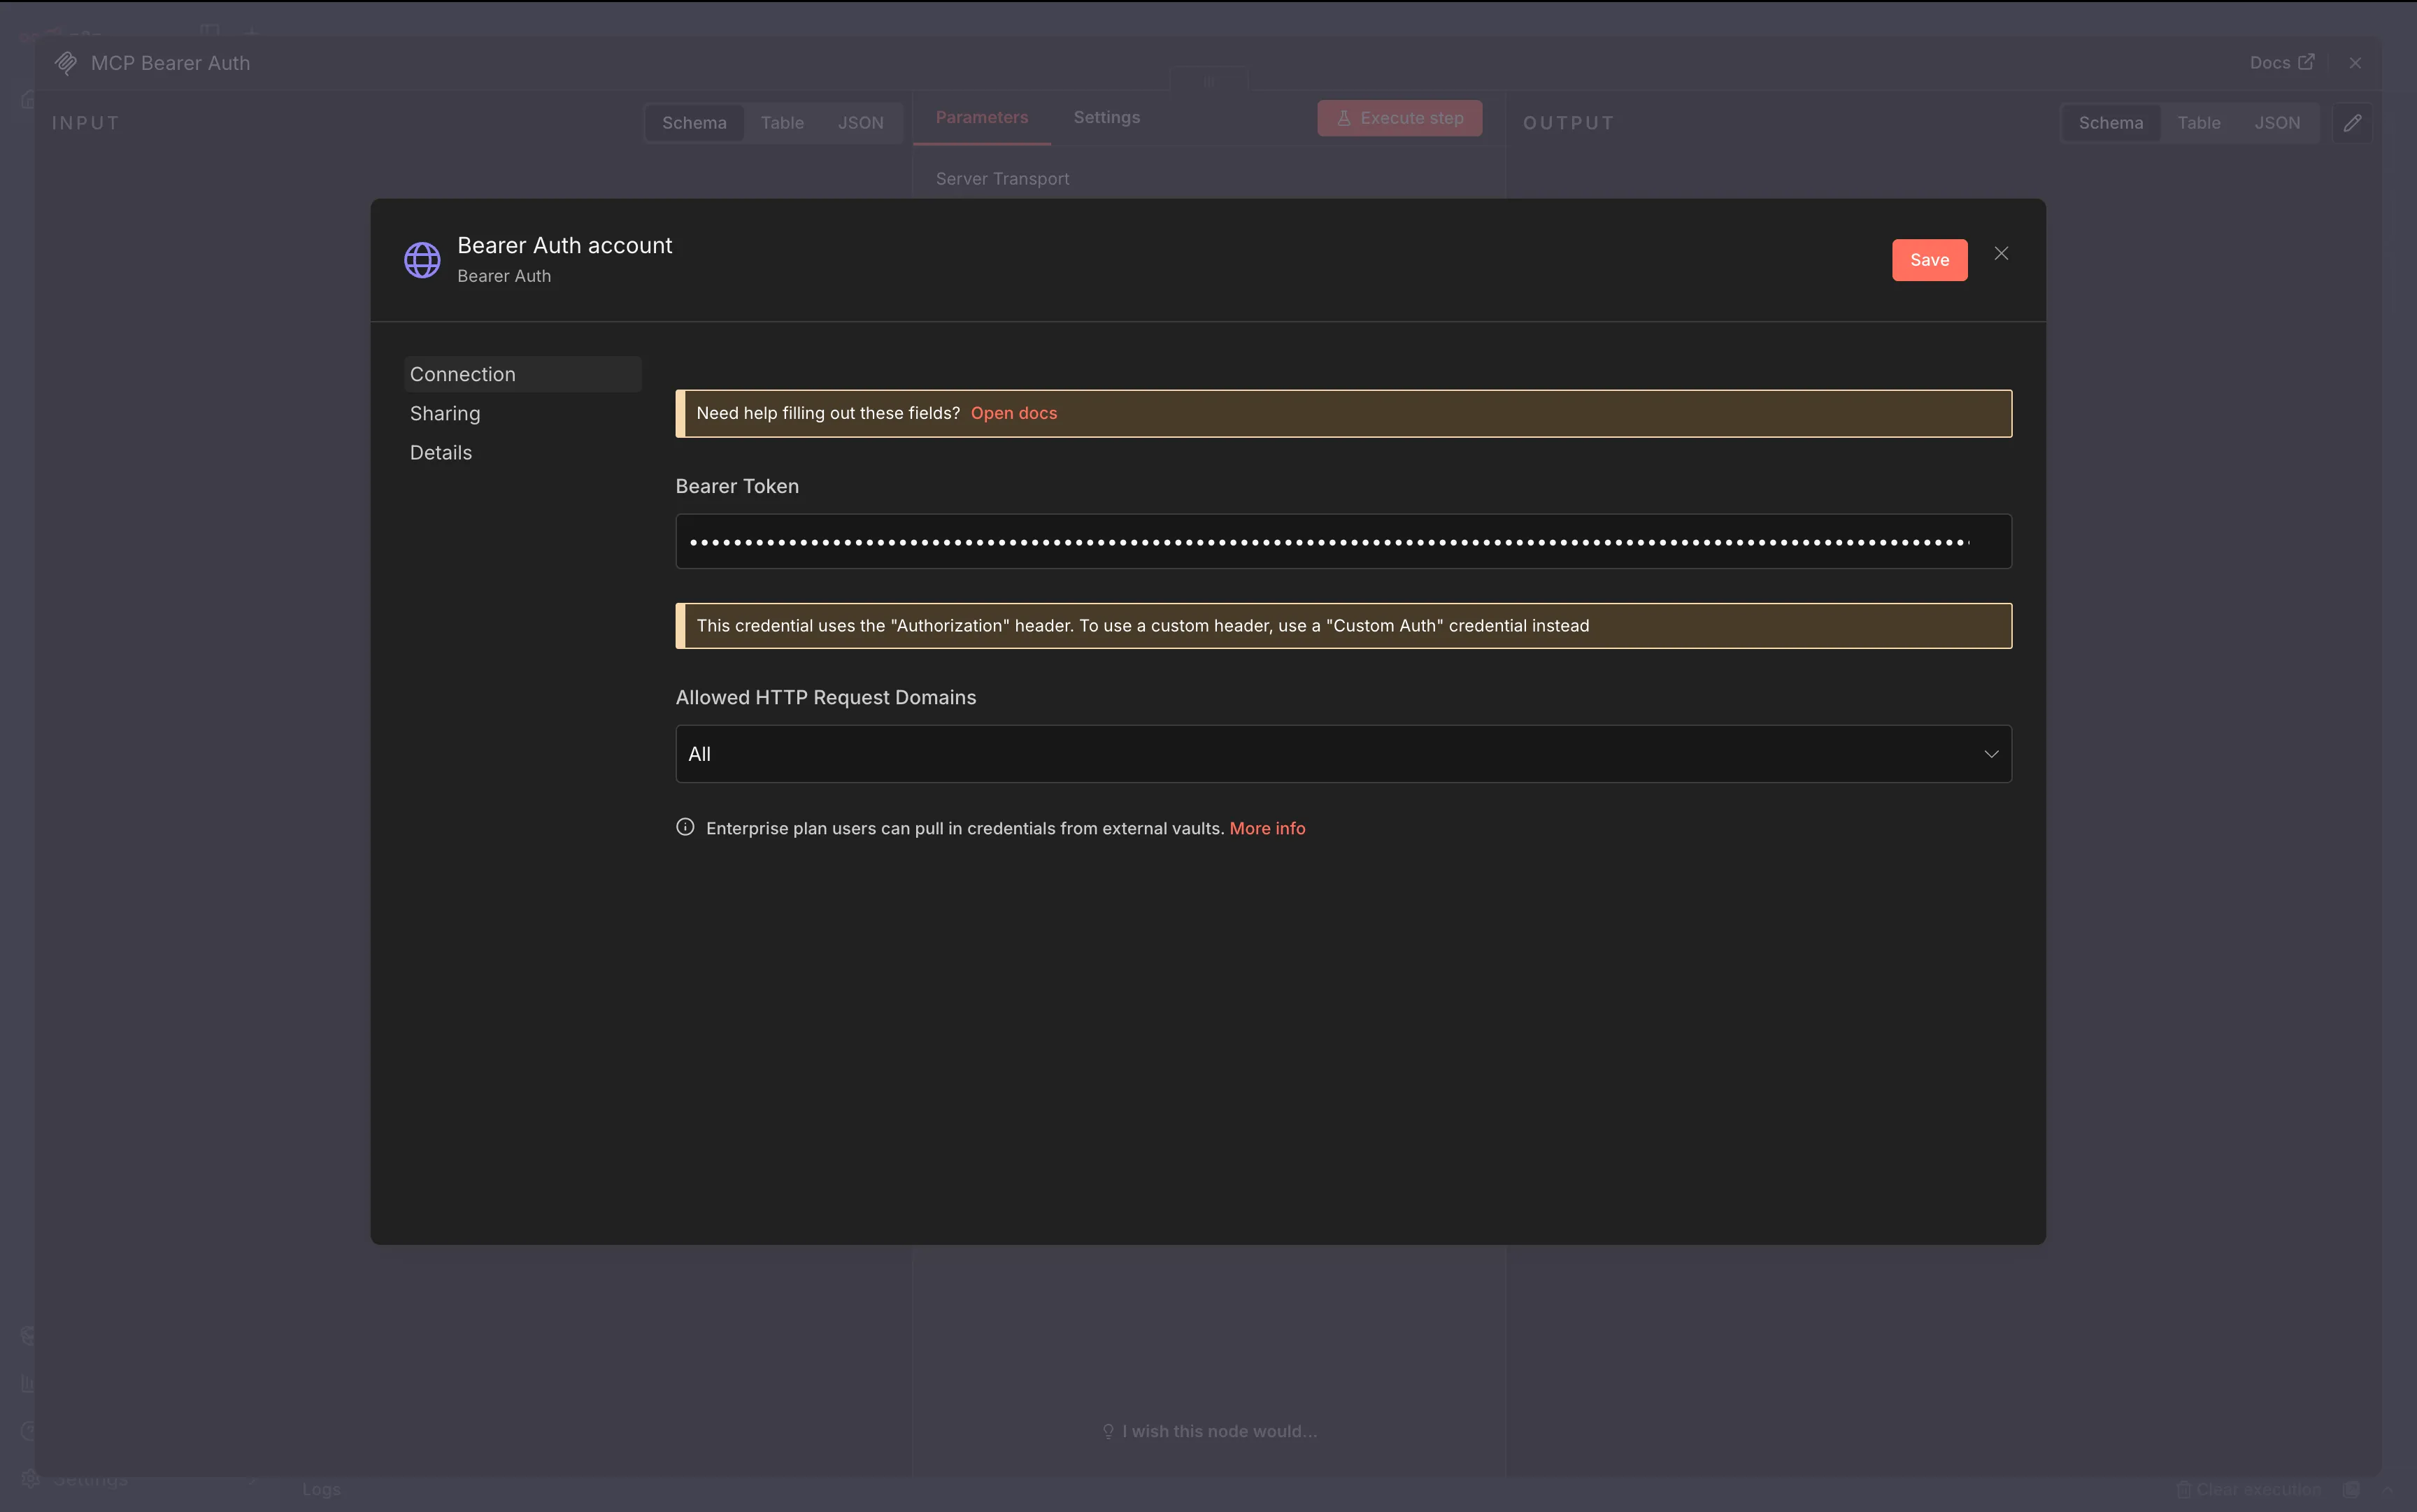Open the Details tab in sidebar
This screenshot has width=2417, height=1512.
[x=441, y=452]
